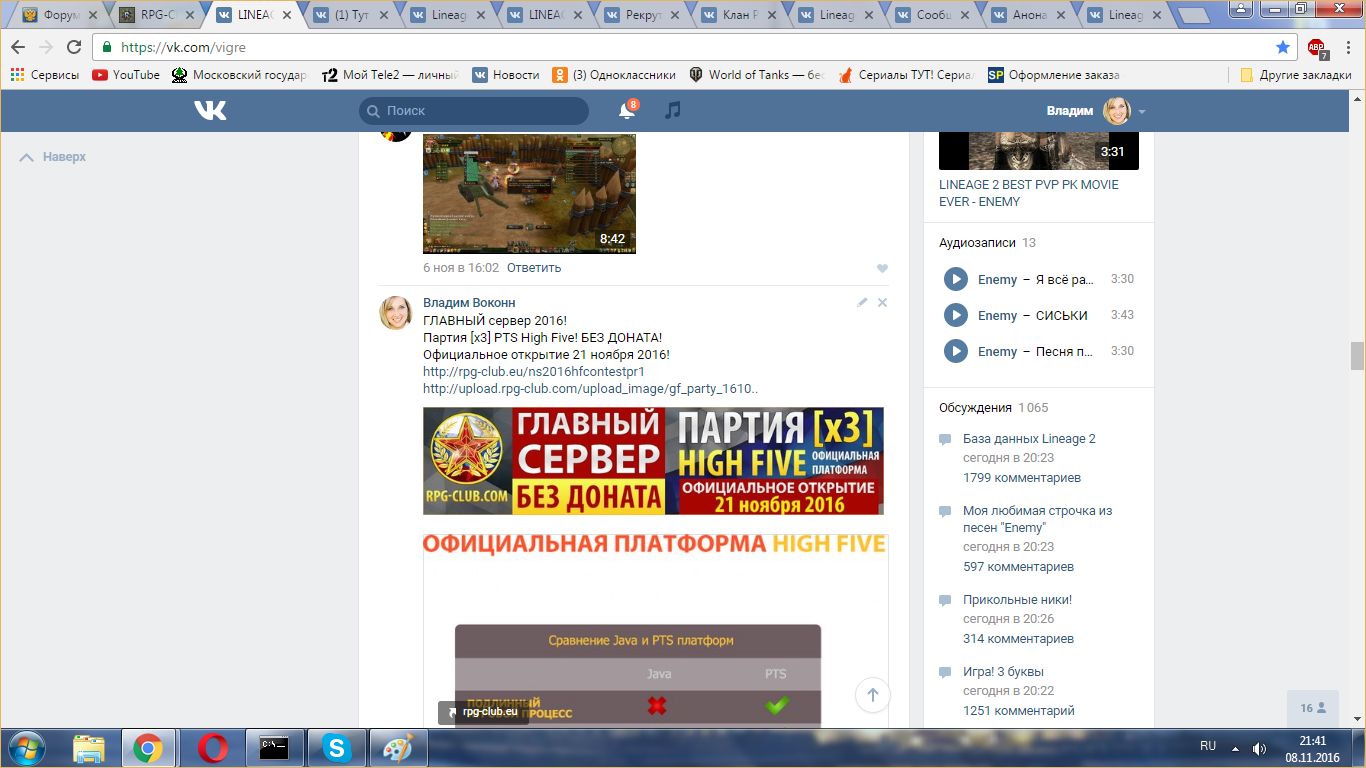Bookmark this page with star icon

(1283, 47)
